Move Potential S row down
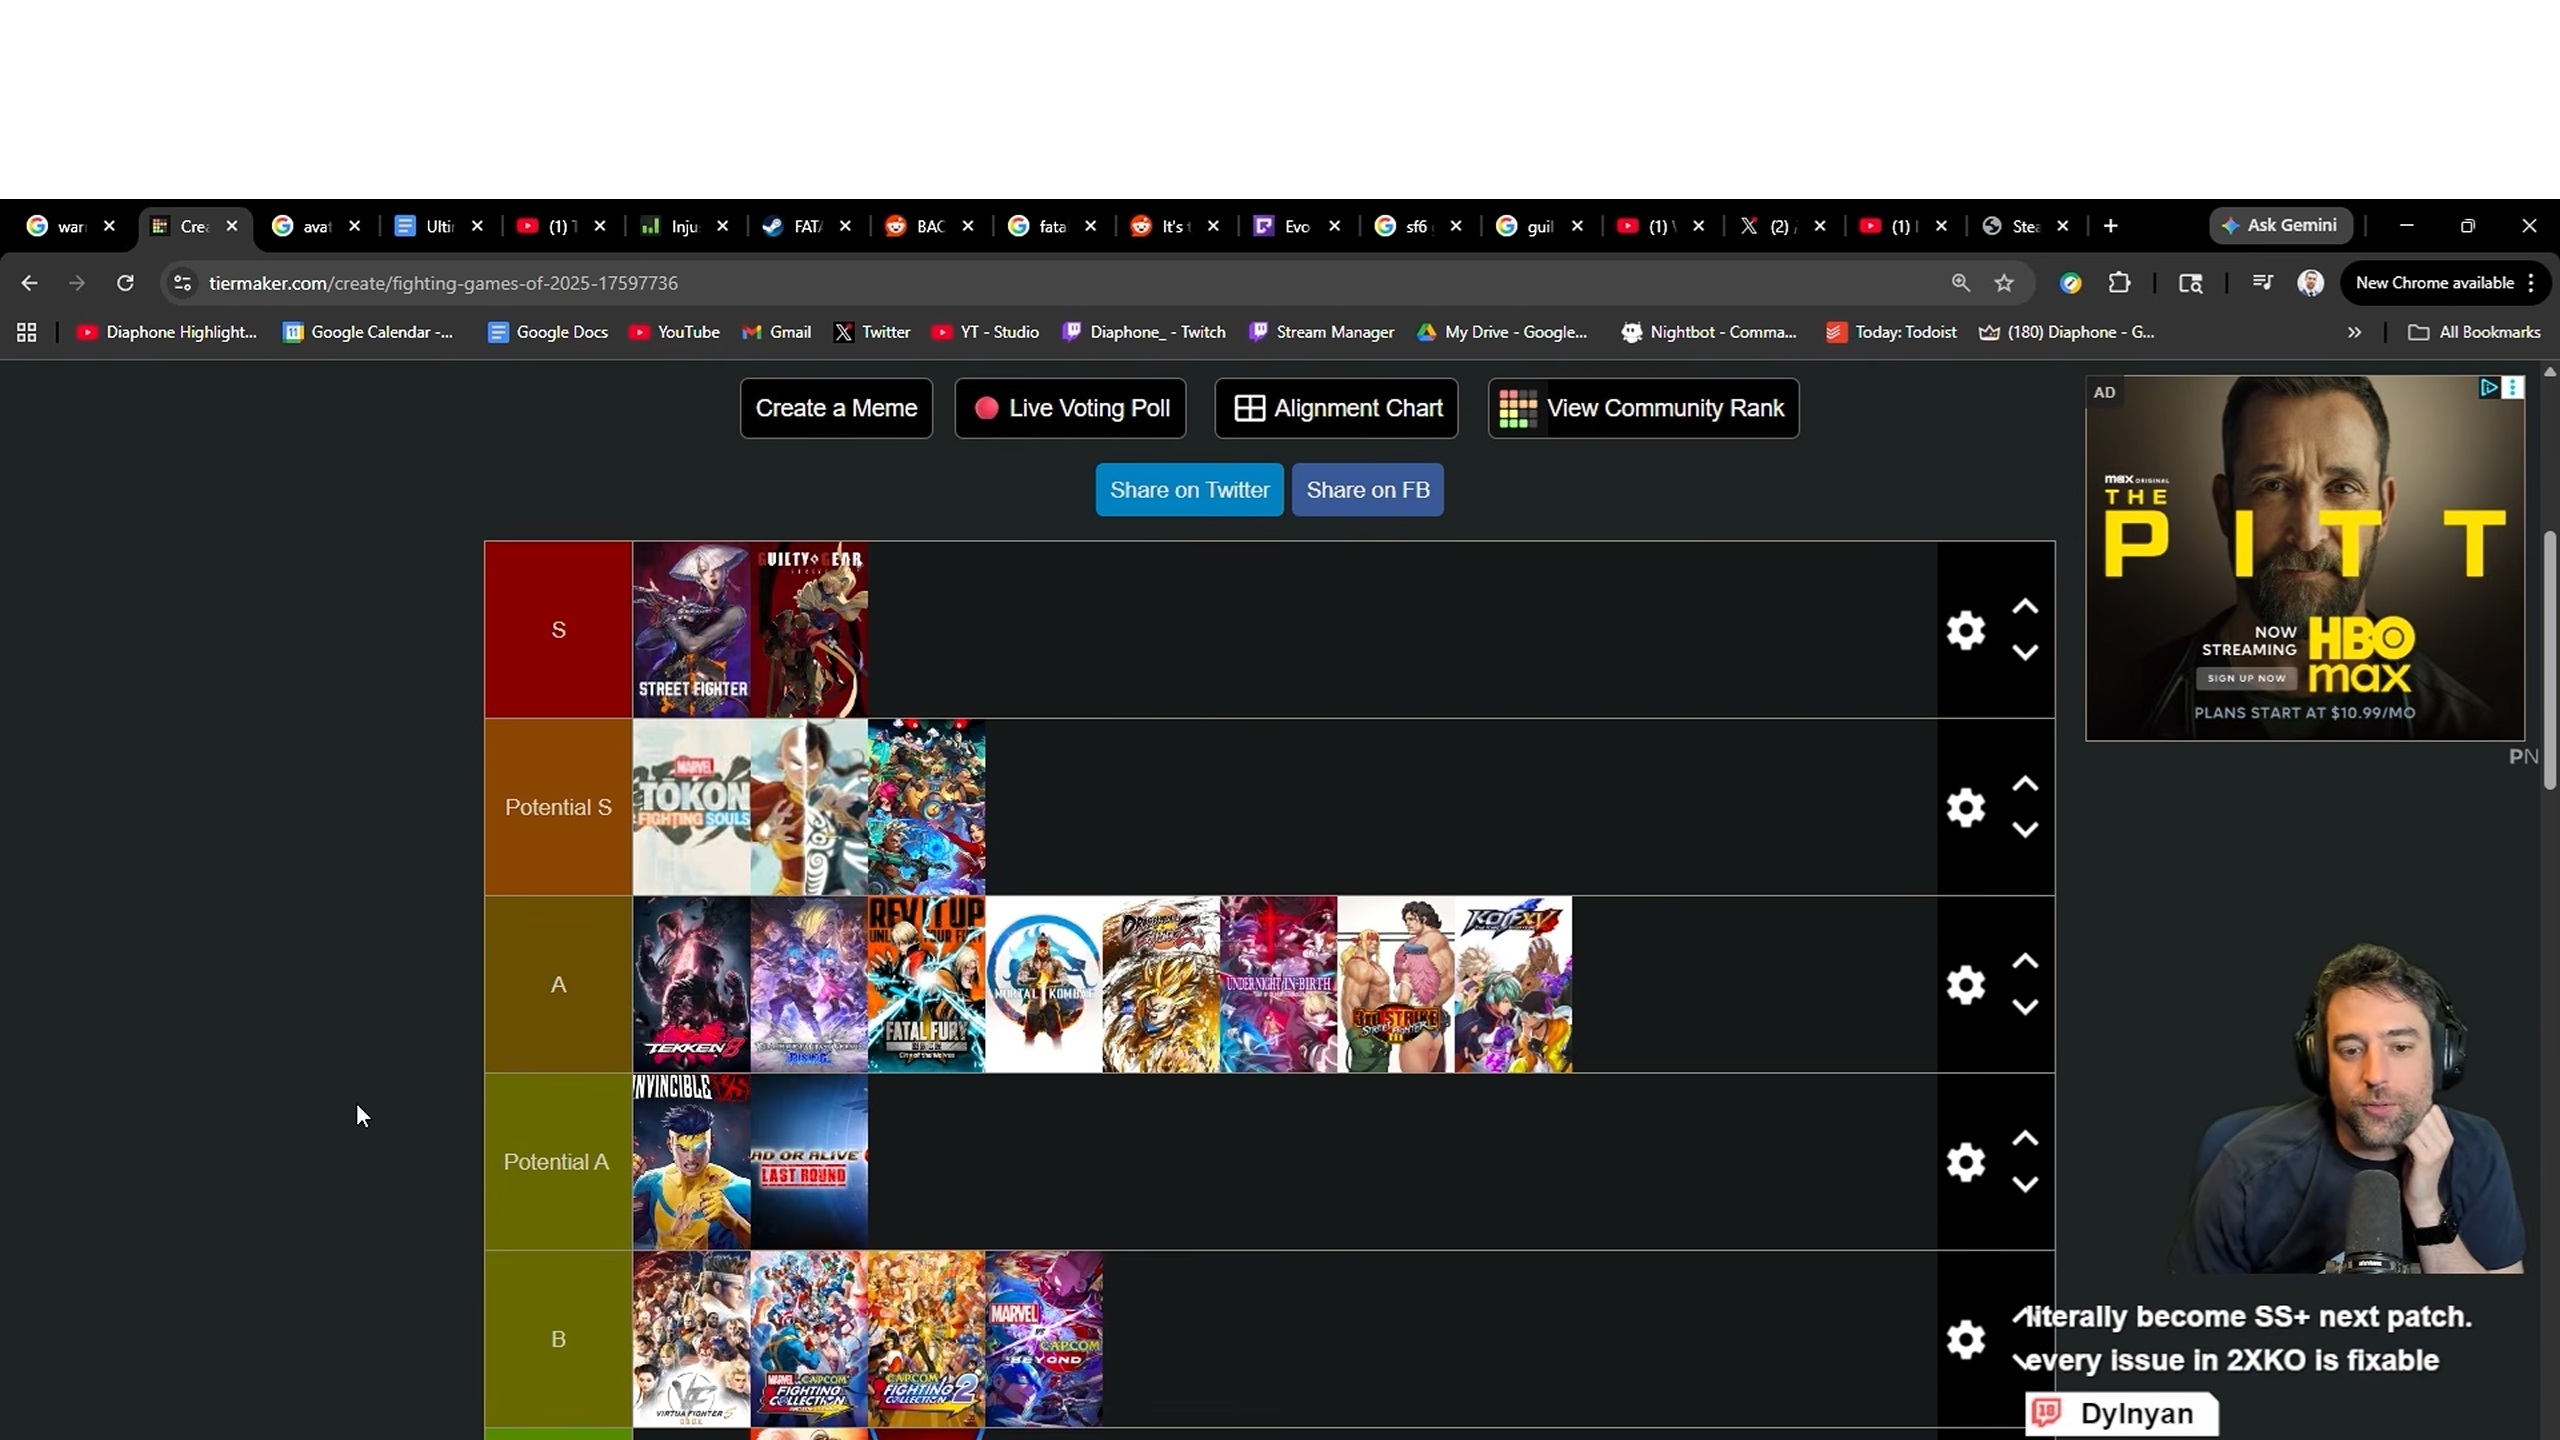Screen dimensions: 2560x1440 click(x=2025, y=830)
